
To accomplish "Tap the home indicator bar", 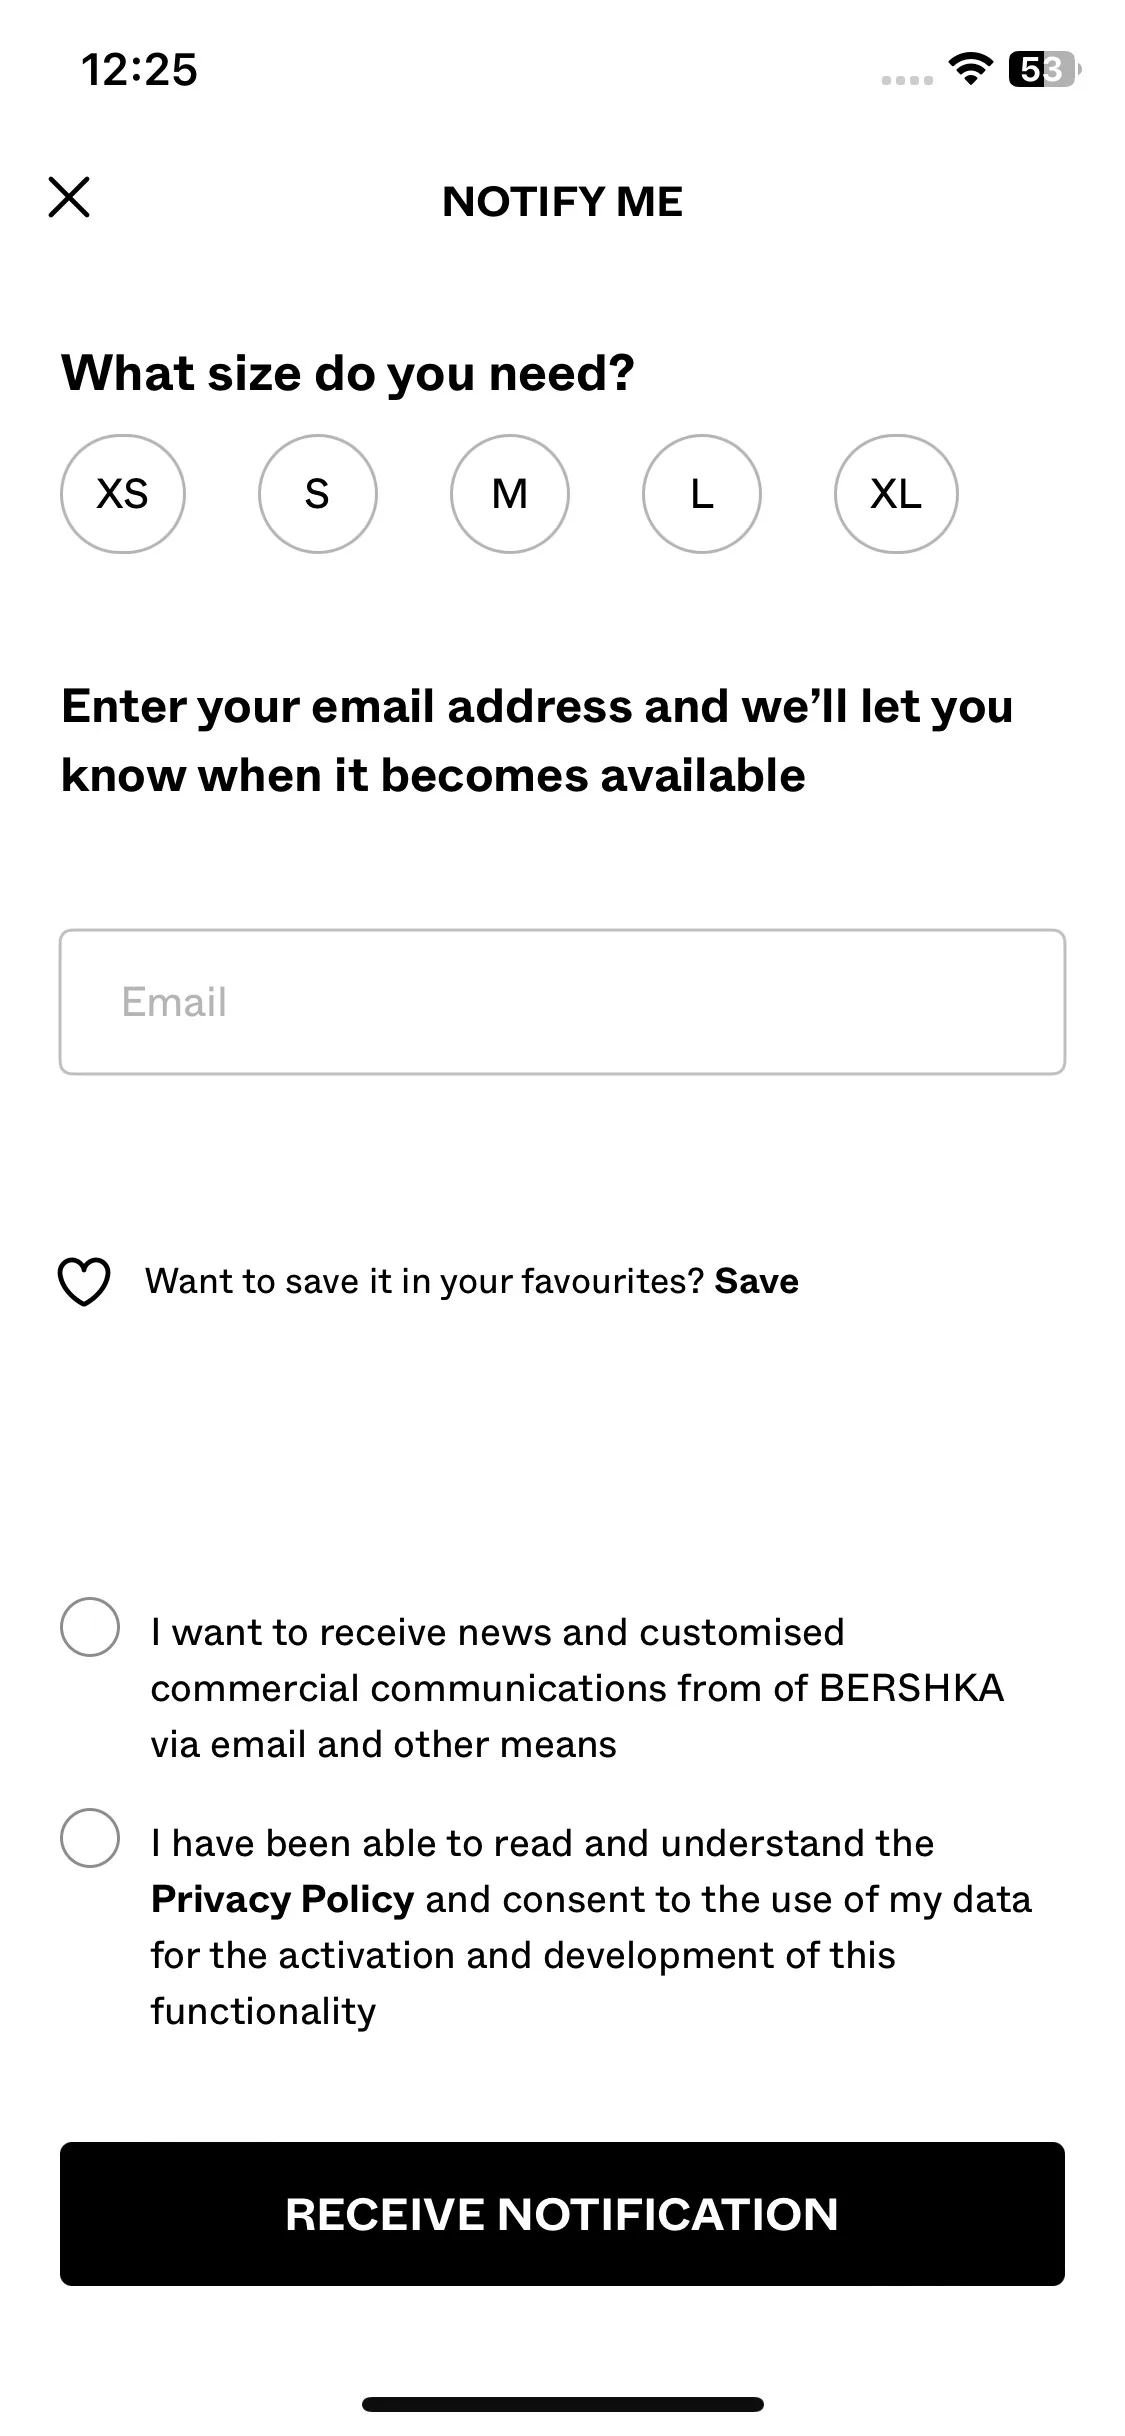I will [562, 2404].
